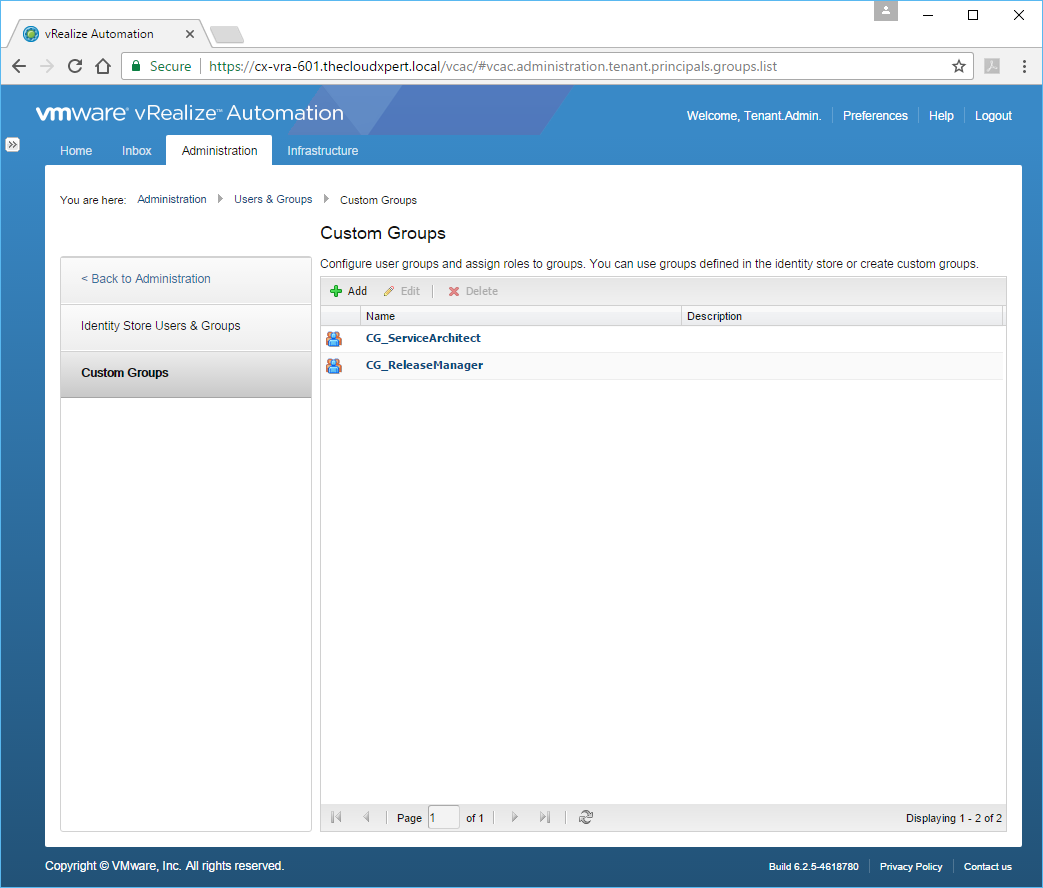Click the browser home icon
This screenshot has width=1043, height=888.
(102, 66)
